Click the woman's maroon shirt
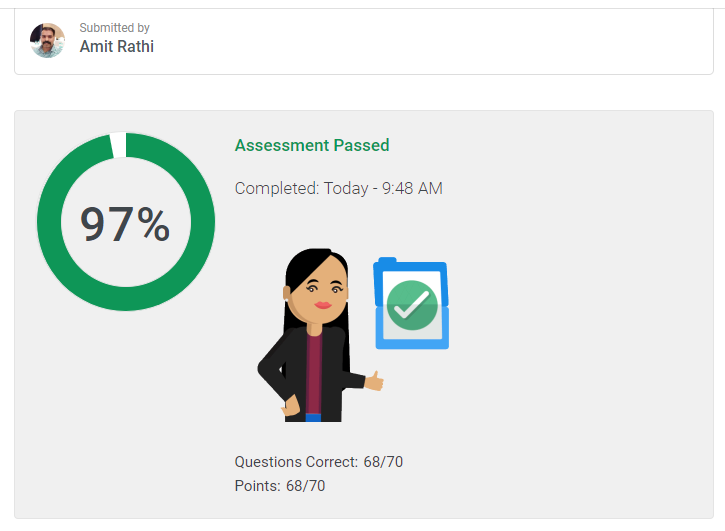The image size is (725, 531). [314, 375]
